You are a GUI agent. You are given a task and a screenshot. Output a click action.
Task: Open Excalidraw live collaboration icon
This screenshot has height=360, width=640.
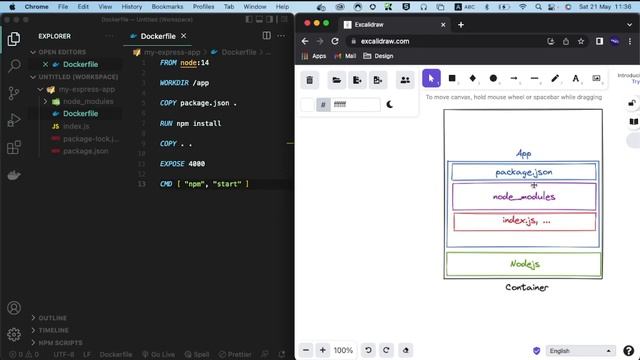tap(405, 80)
